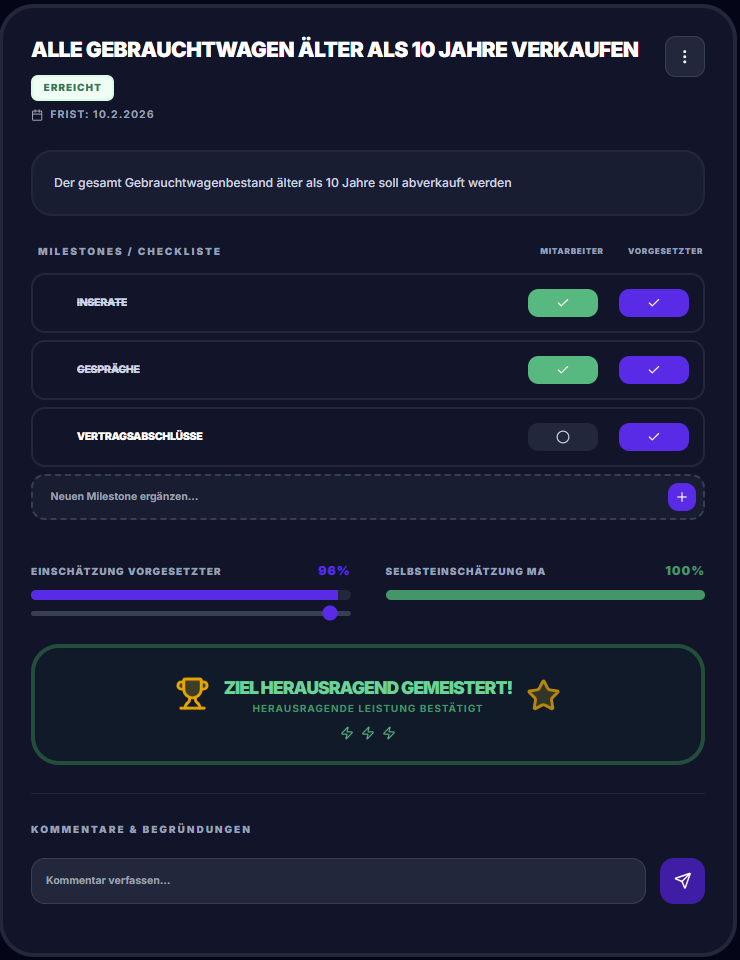Click the star icon in achievement banner
Viewport: 740px width, 960px height.
point(543,695)
